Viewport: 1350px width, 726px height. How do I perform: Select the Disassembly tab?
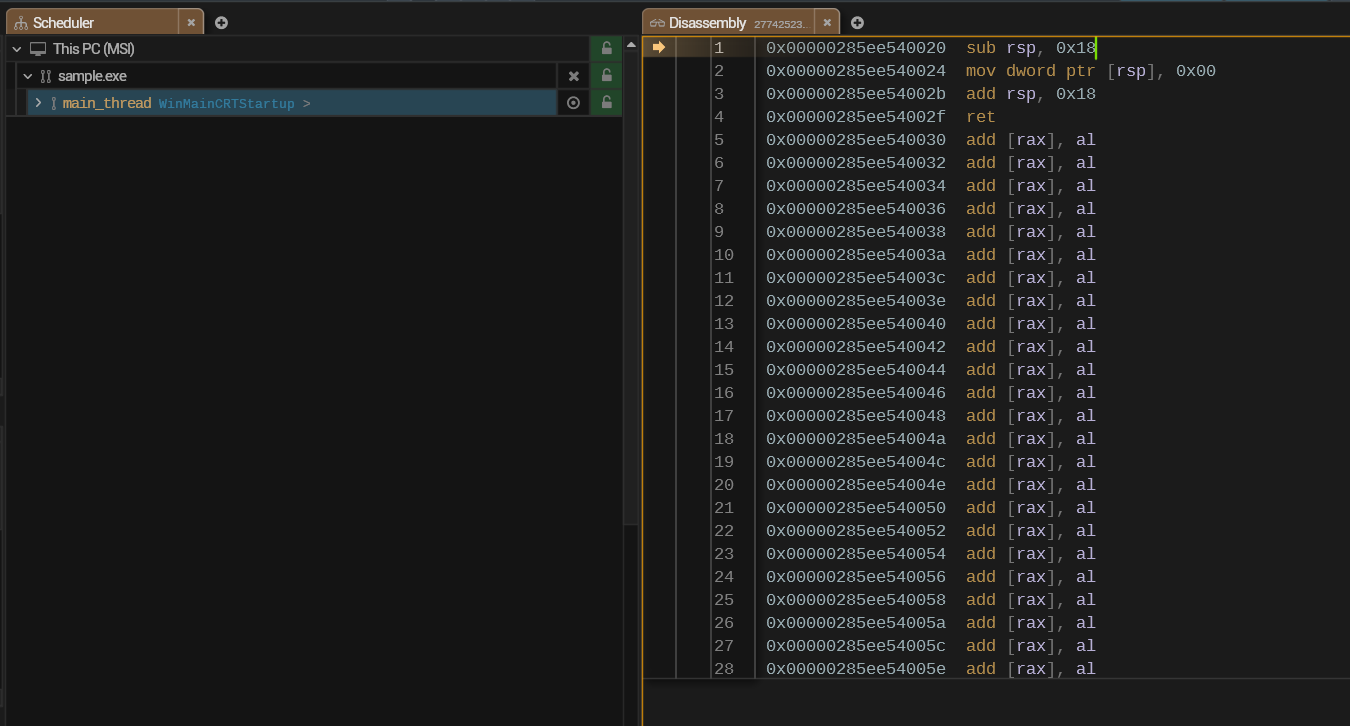click(x=728, y=22)
